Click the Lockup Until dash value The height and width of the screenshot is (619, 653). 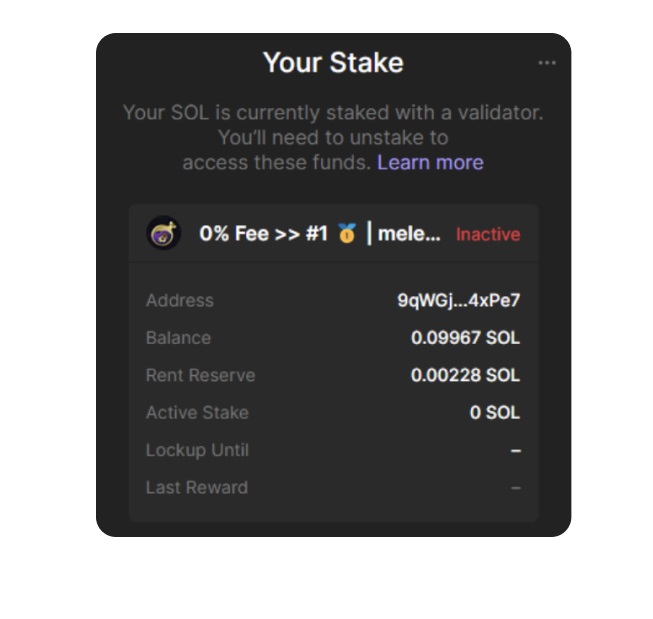[x=516, y=451]
